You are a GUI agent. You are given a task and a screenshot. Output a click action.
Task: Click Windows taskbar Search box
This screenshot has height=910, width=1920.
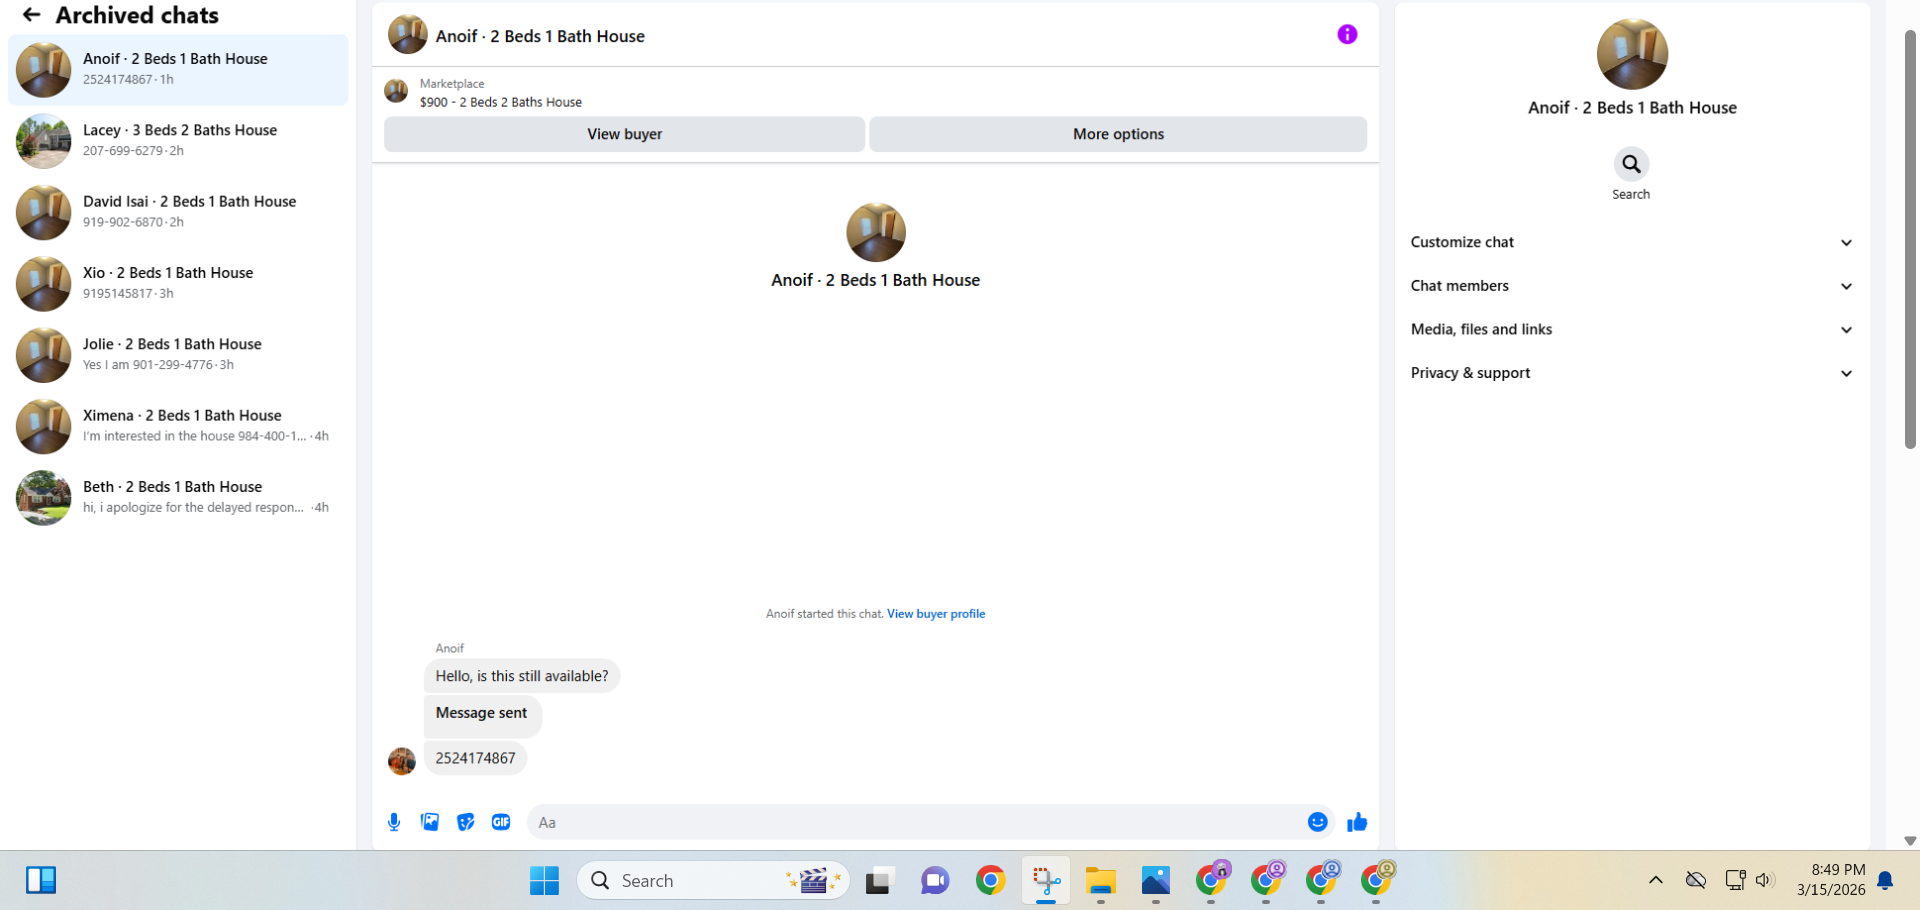(x=713, y=881)
